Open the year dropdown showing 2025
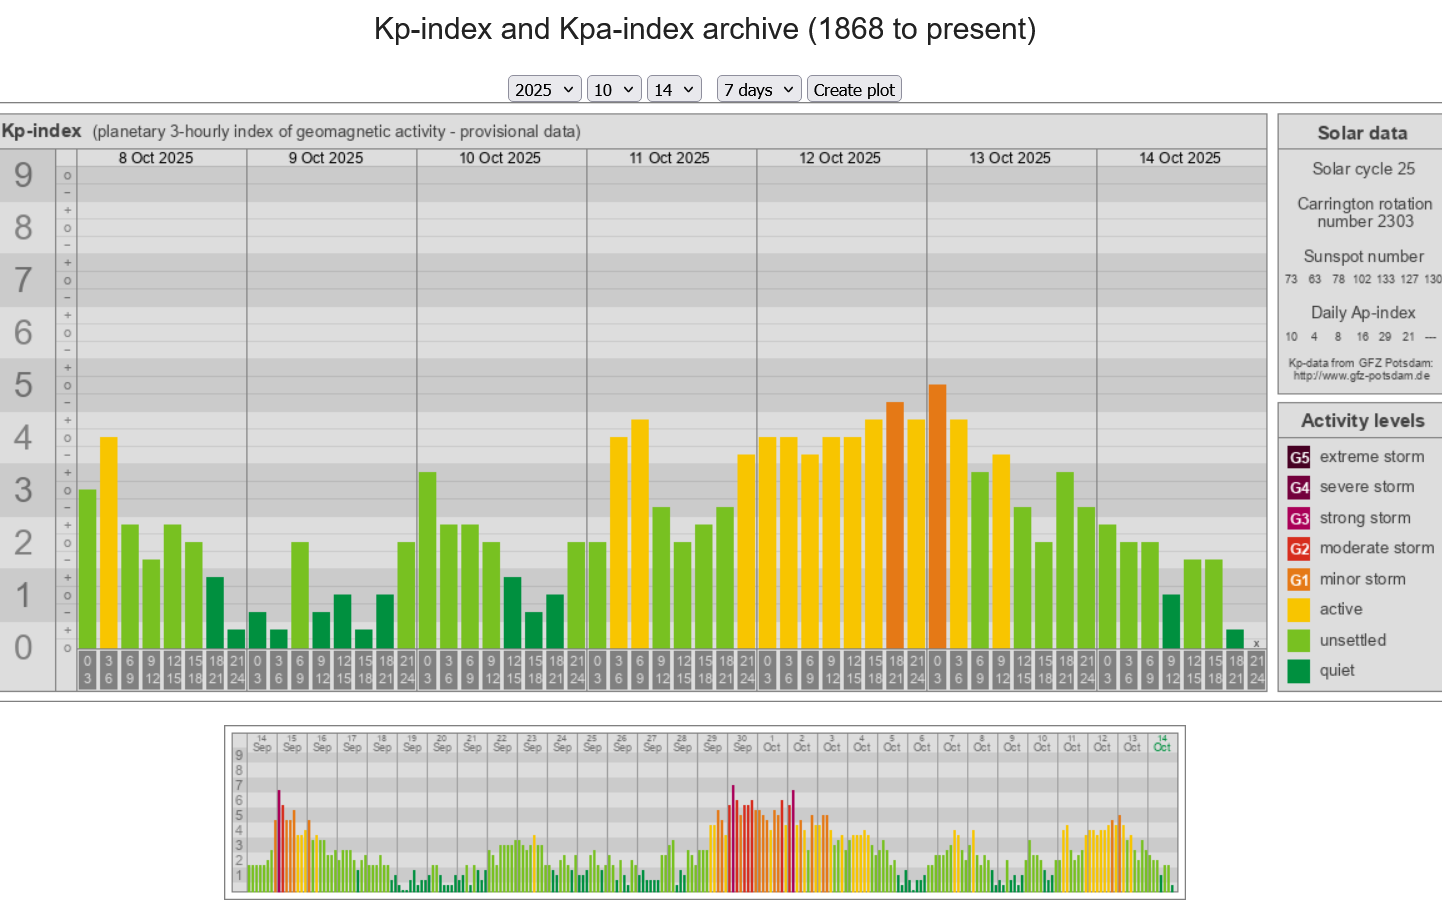 [544, 90]
